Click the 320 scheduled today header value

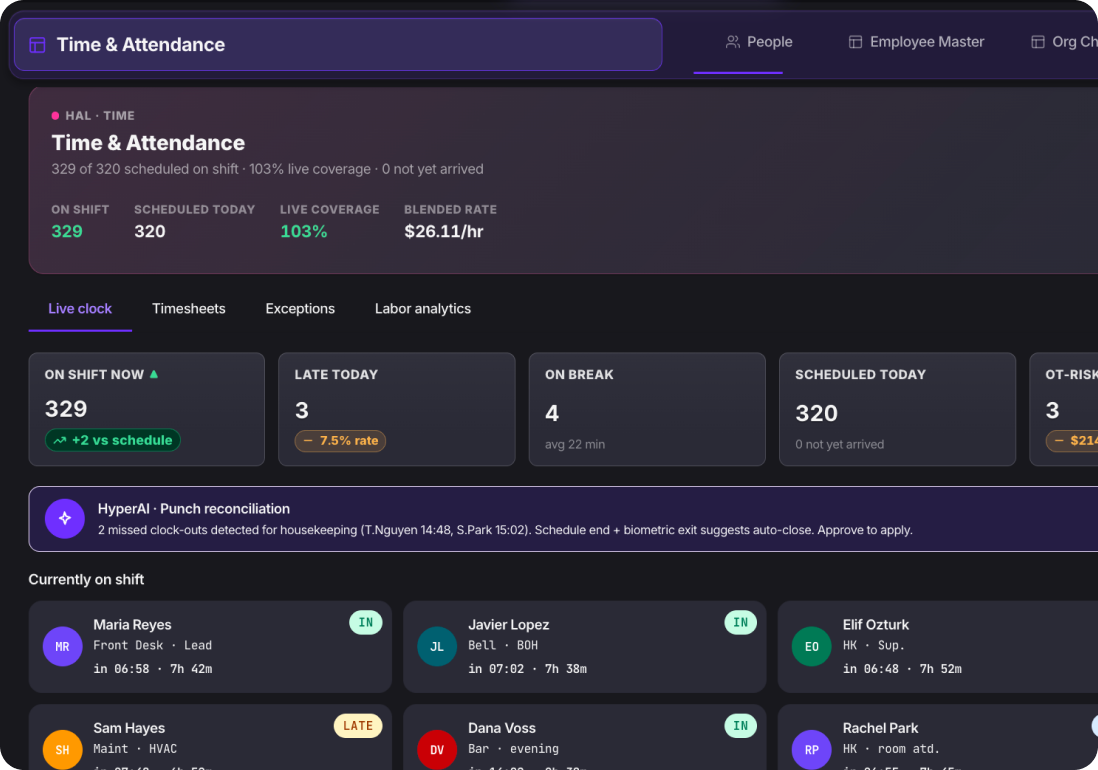pos(150,232)
